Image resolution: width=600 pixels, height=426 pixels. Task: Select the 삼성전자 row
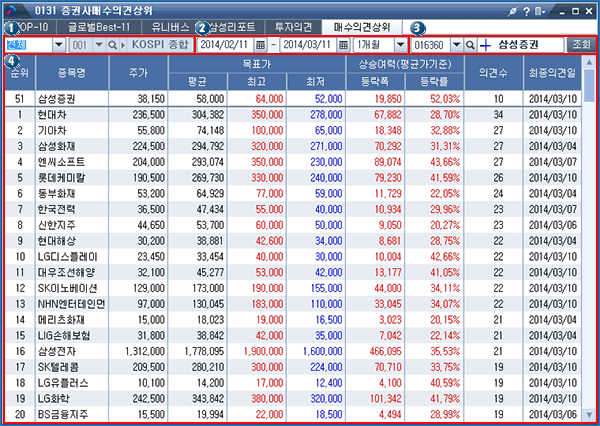[293, 351]
